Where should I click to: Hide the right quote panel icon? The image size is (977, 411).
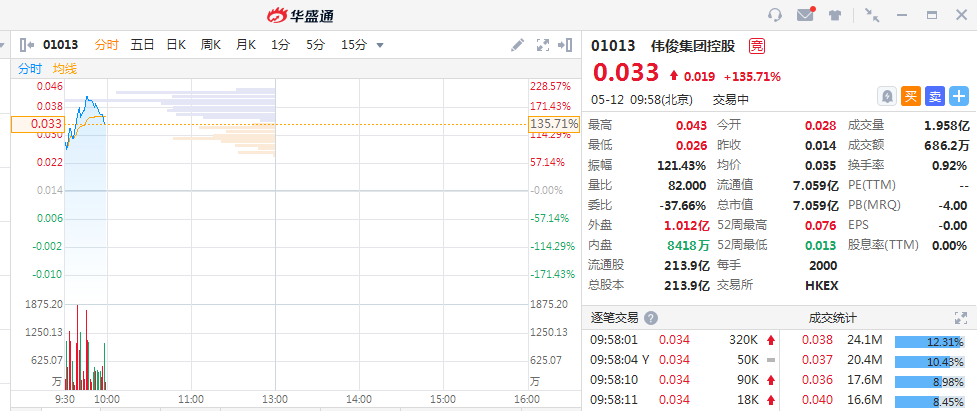567,45
